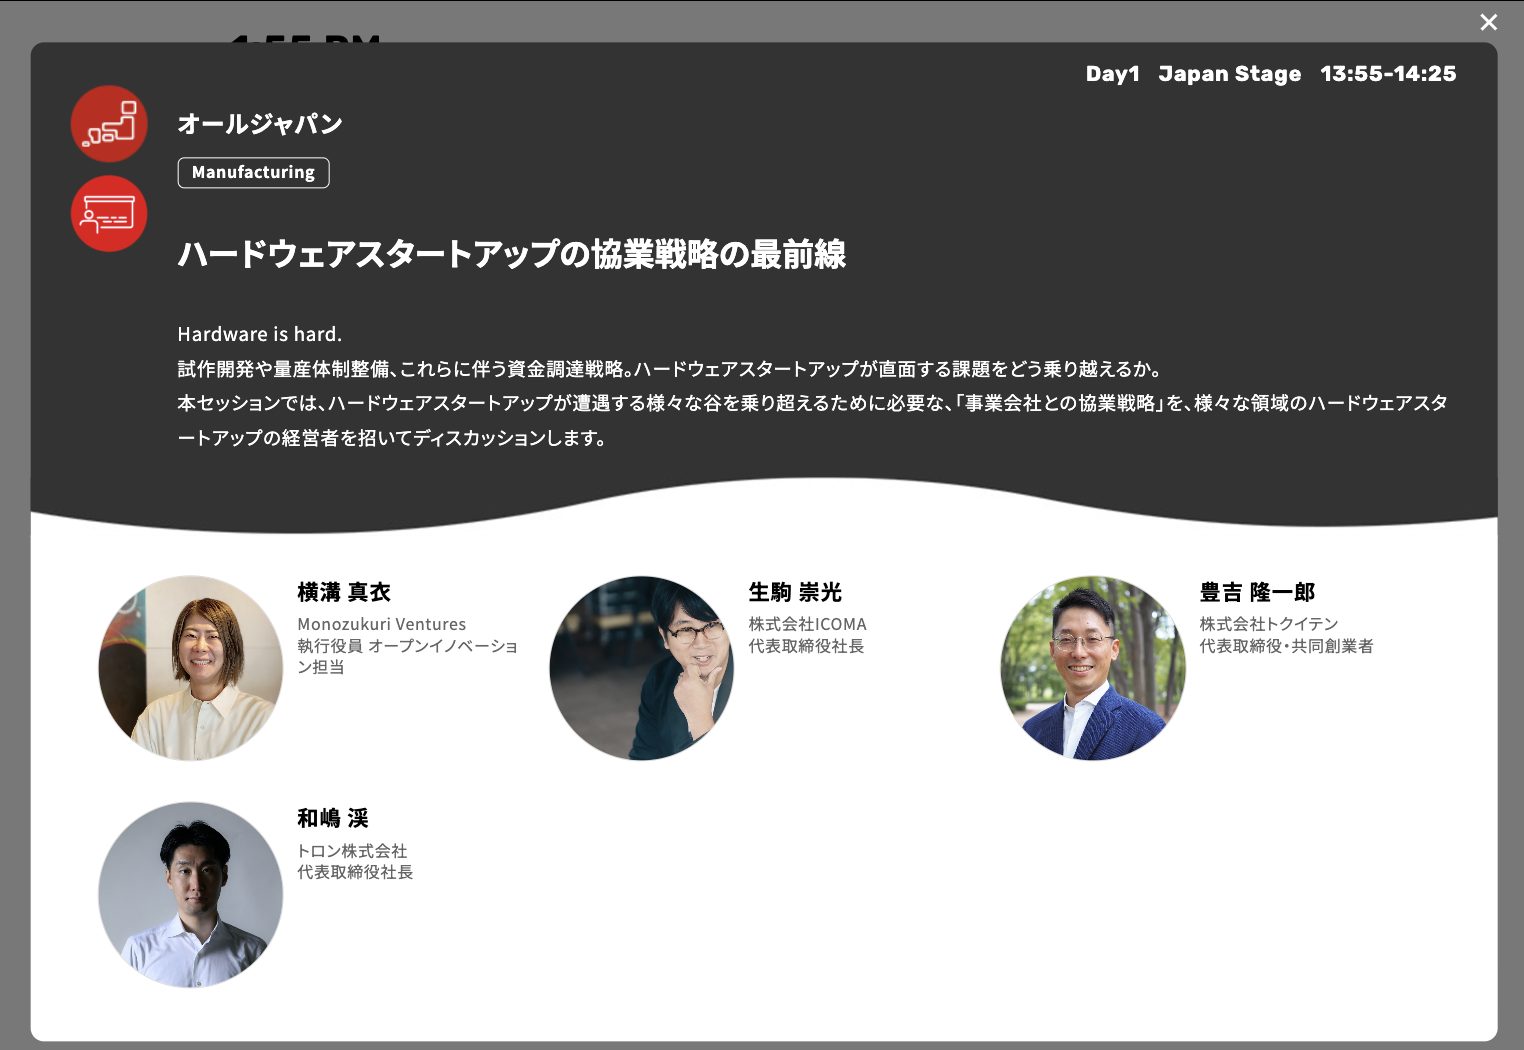Close the session detail popup
The height and width of the screenshot is (1050, 1524).
click(x=1488, y=22)
